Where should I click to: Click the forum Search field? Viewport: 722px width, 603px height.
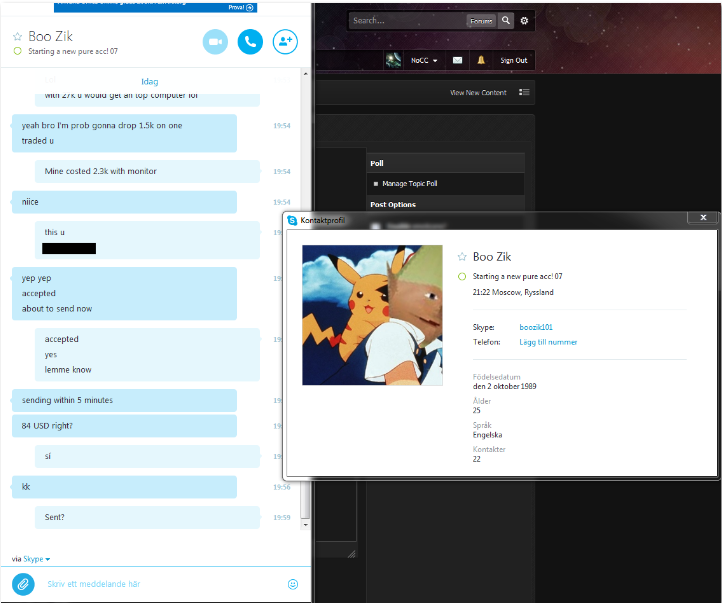408,20
